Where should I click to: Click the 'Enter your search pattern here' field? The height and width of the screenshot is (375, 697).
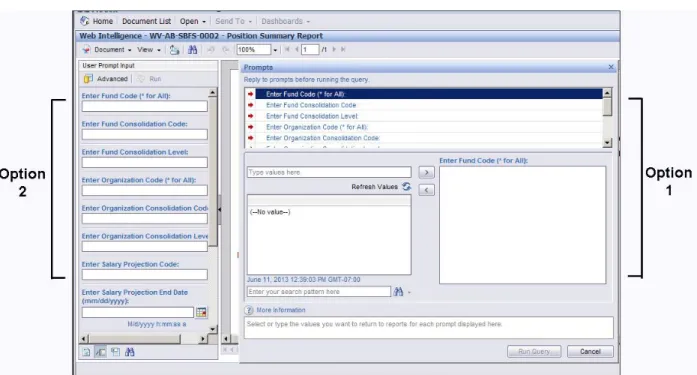click(319, 291)
